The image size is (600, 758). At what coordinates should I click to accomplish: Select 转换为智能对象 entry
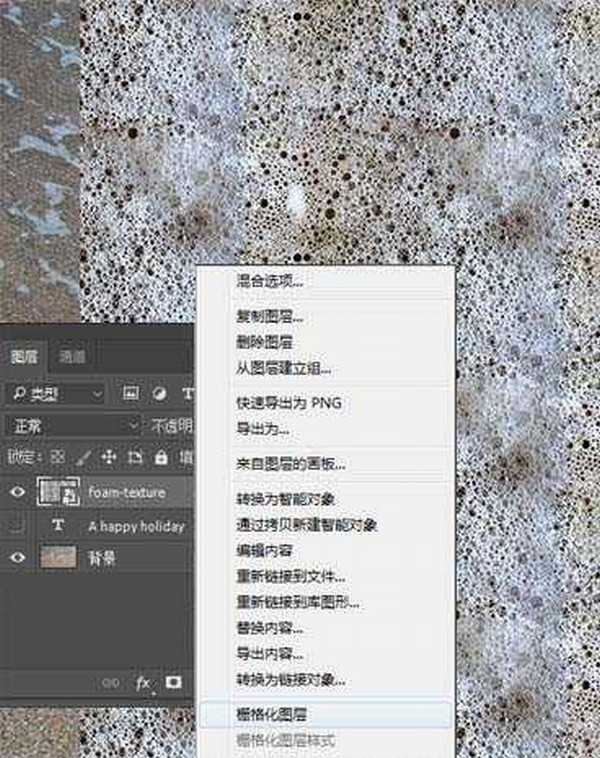pos(285,499)
